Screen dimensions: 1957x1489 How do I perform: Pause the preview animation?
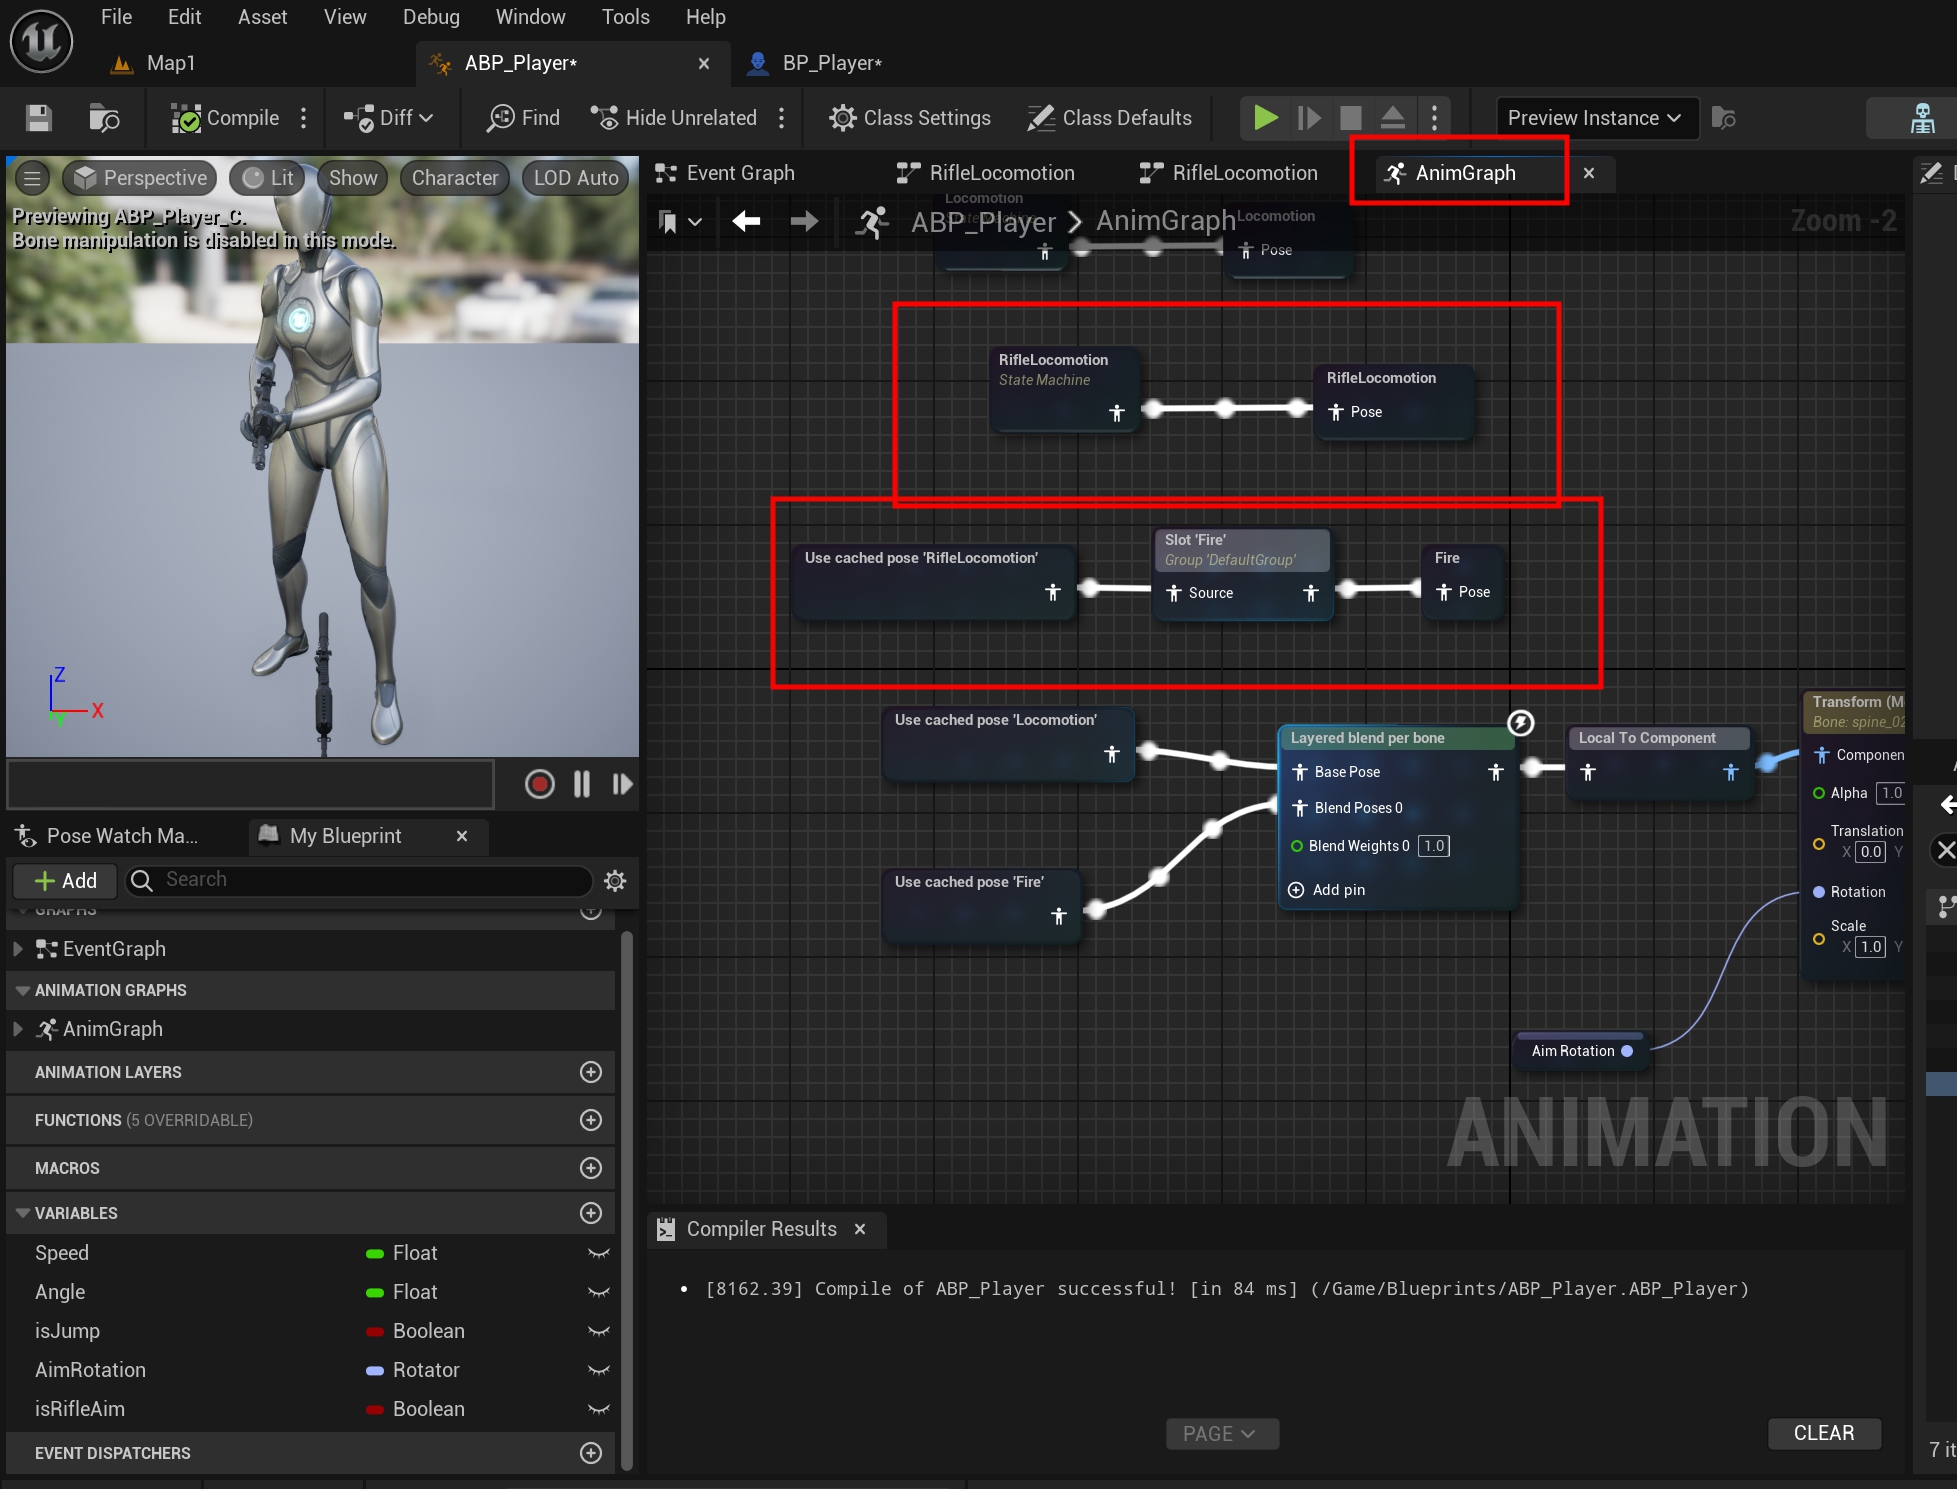click(x=582, y=784)
